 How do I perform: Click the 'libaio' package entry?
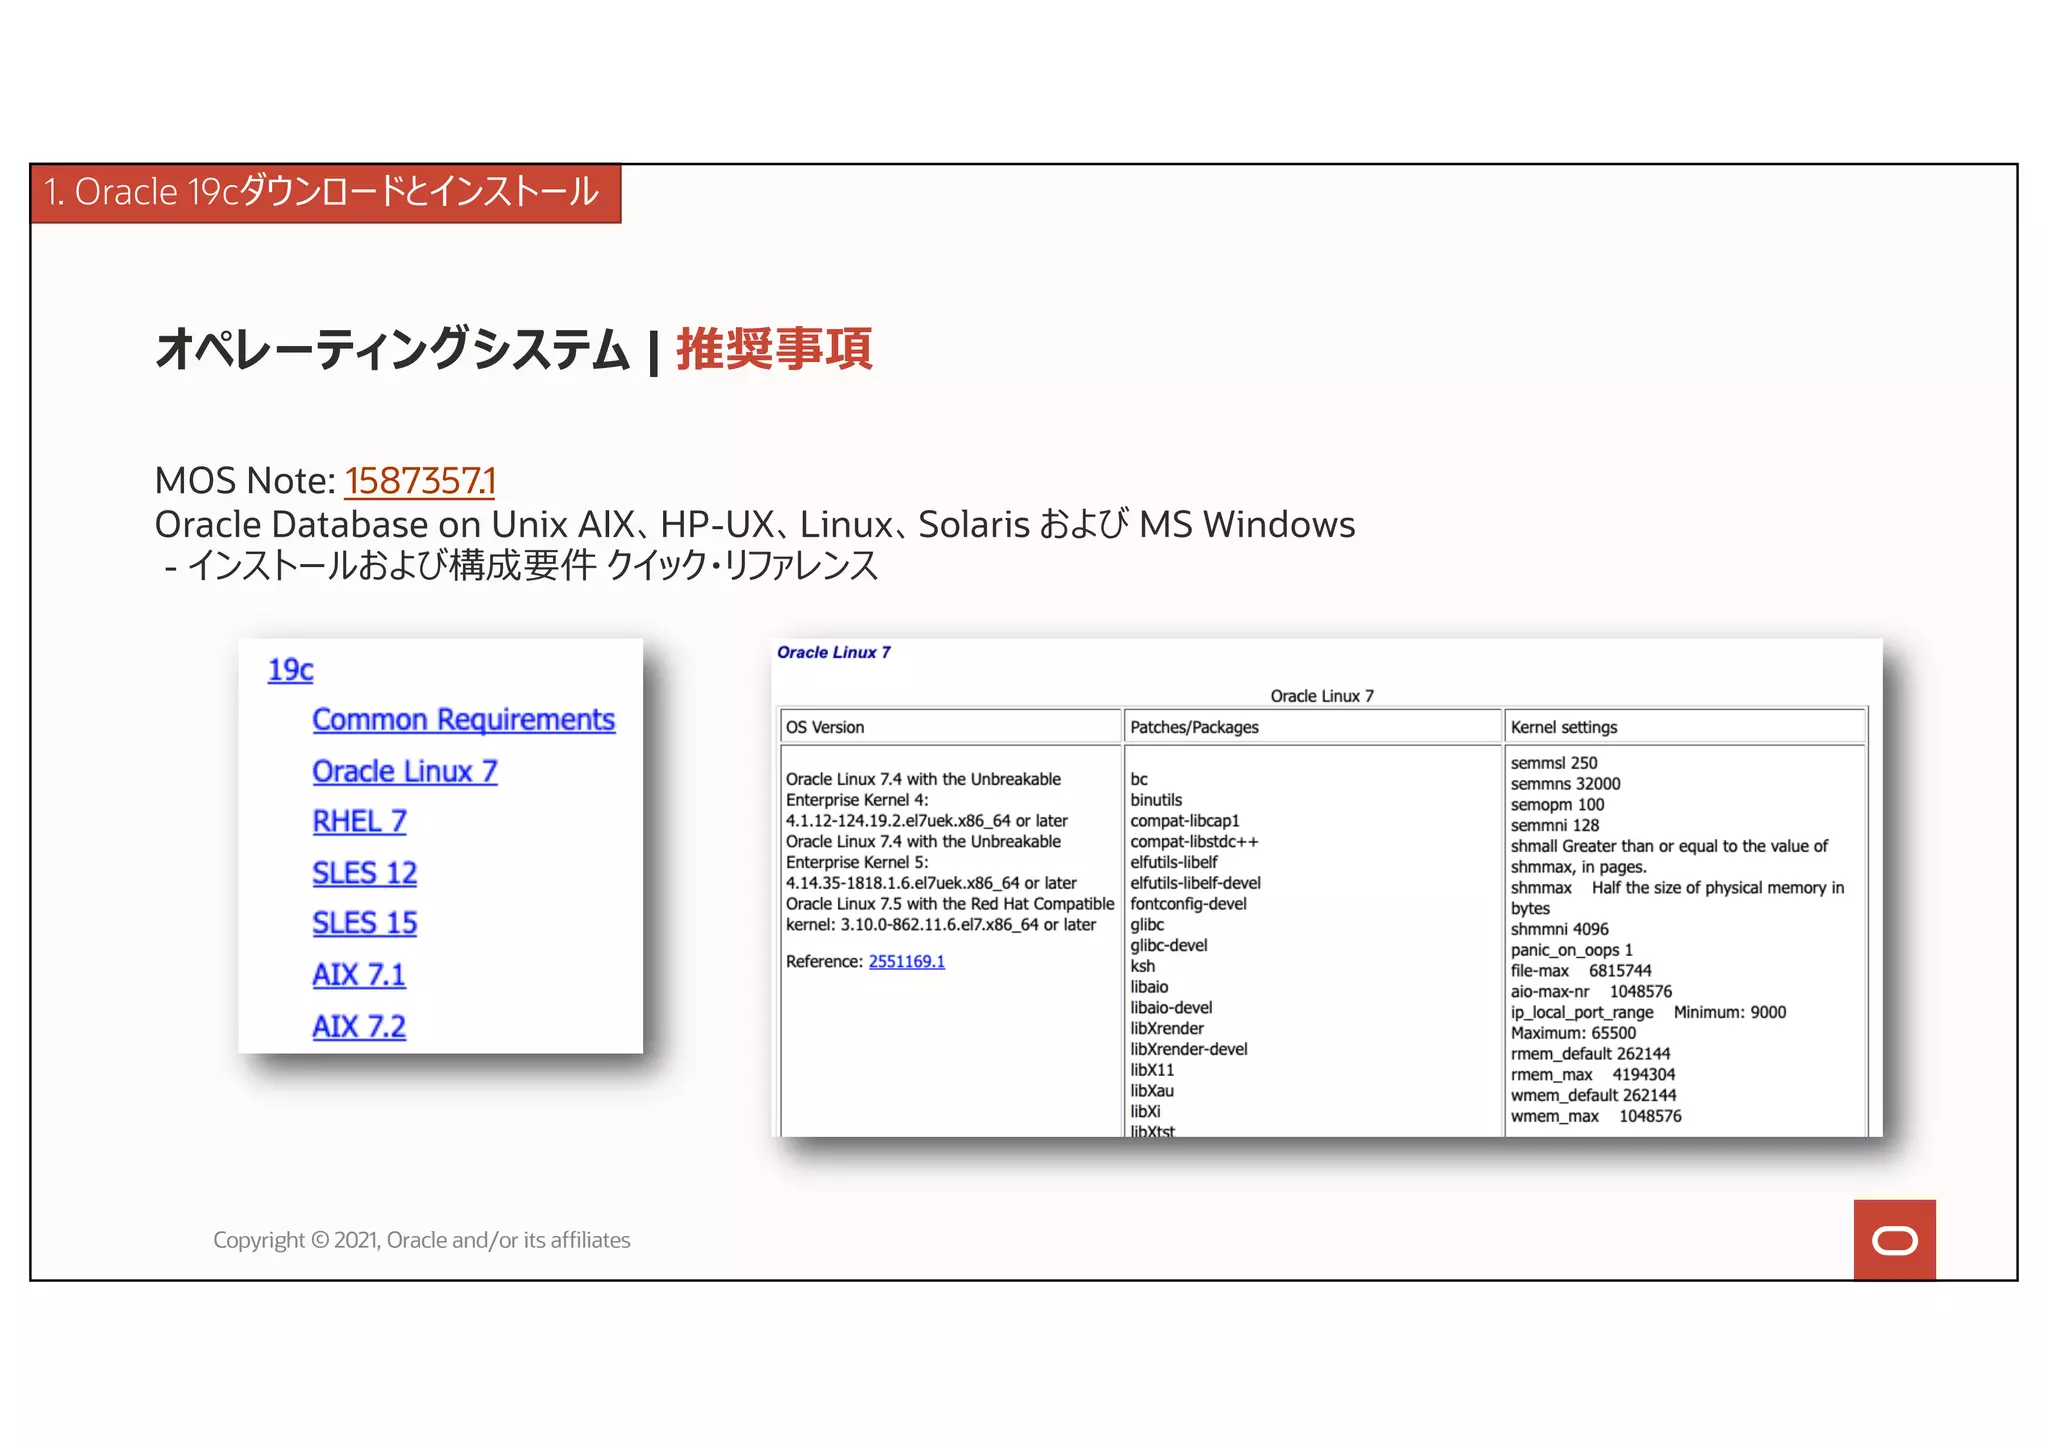click(x=1149, y=987)
